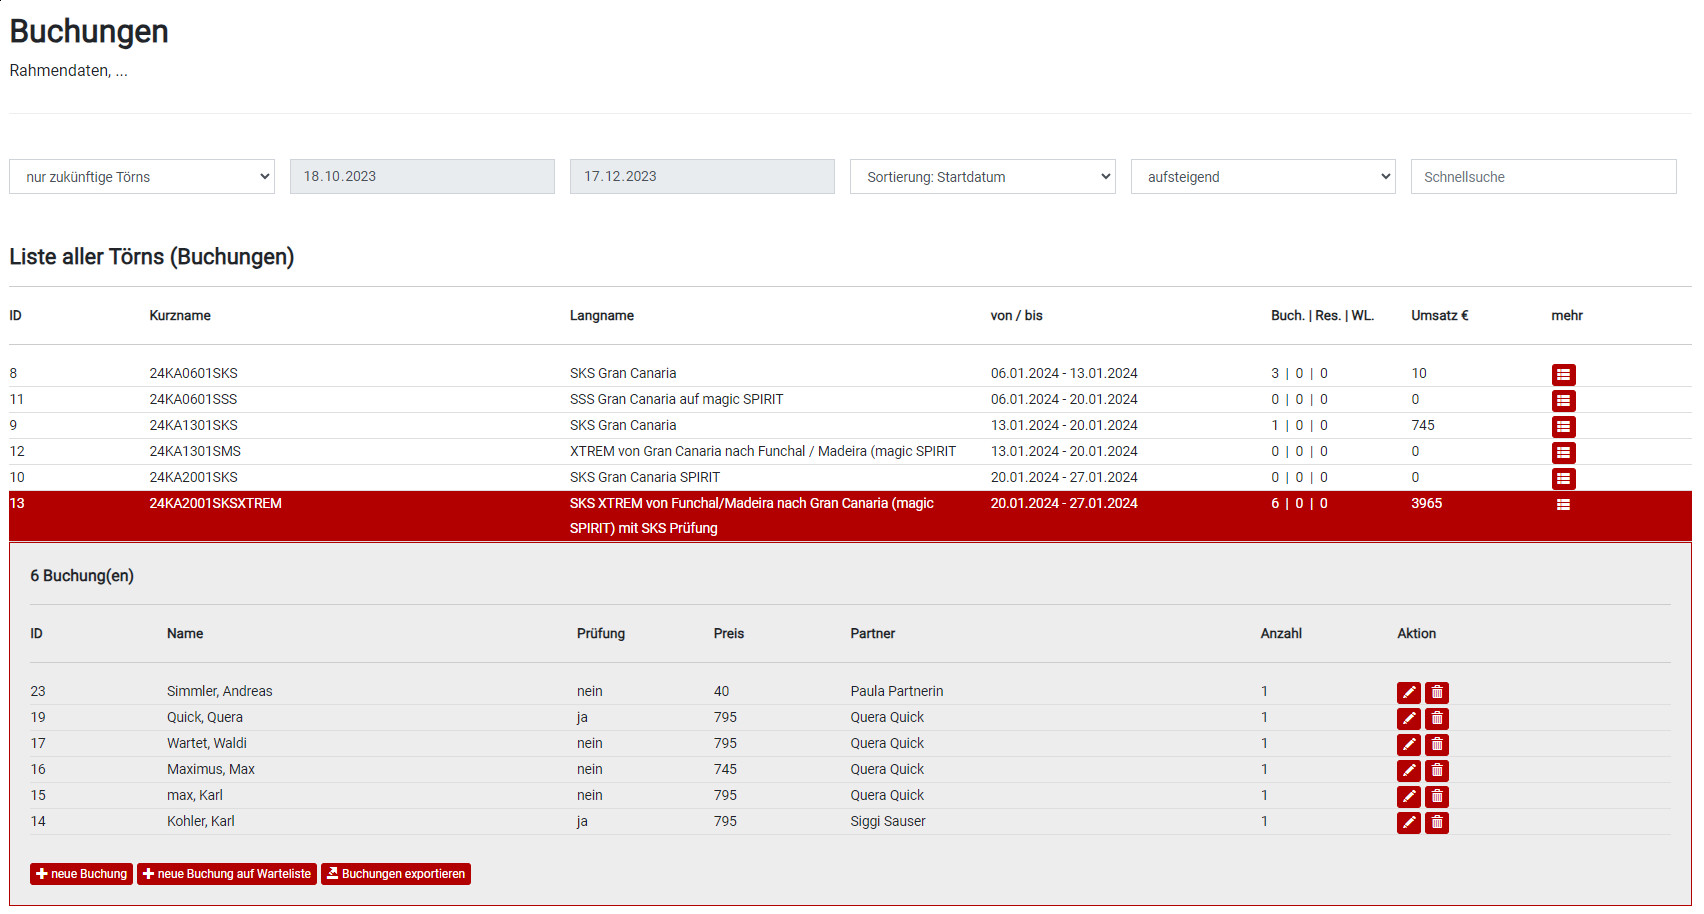Screen dimensions: 1704x914
Task: Export bookings via 'Buchungen exportieren'
Action: (x=396, y=874)
